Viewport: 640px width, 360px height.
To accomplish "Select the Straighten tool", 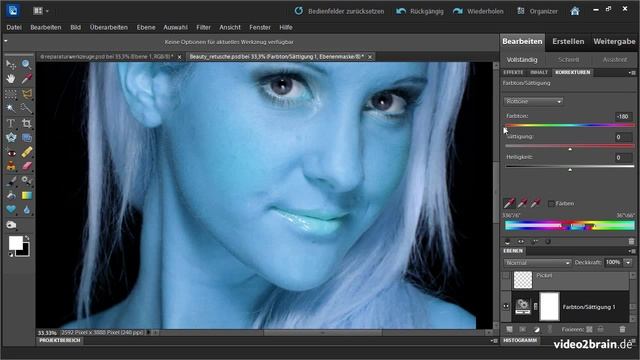I will [x=27, y=138].
